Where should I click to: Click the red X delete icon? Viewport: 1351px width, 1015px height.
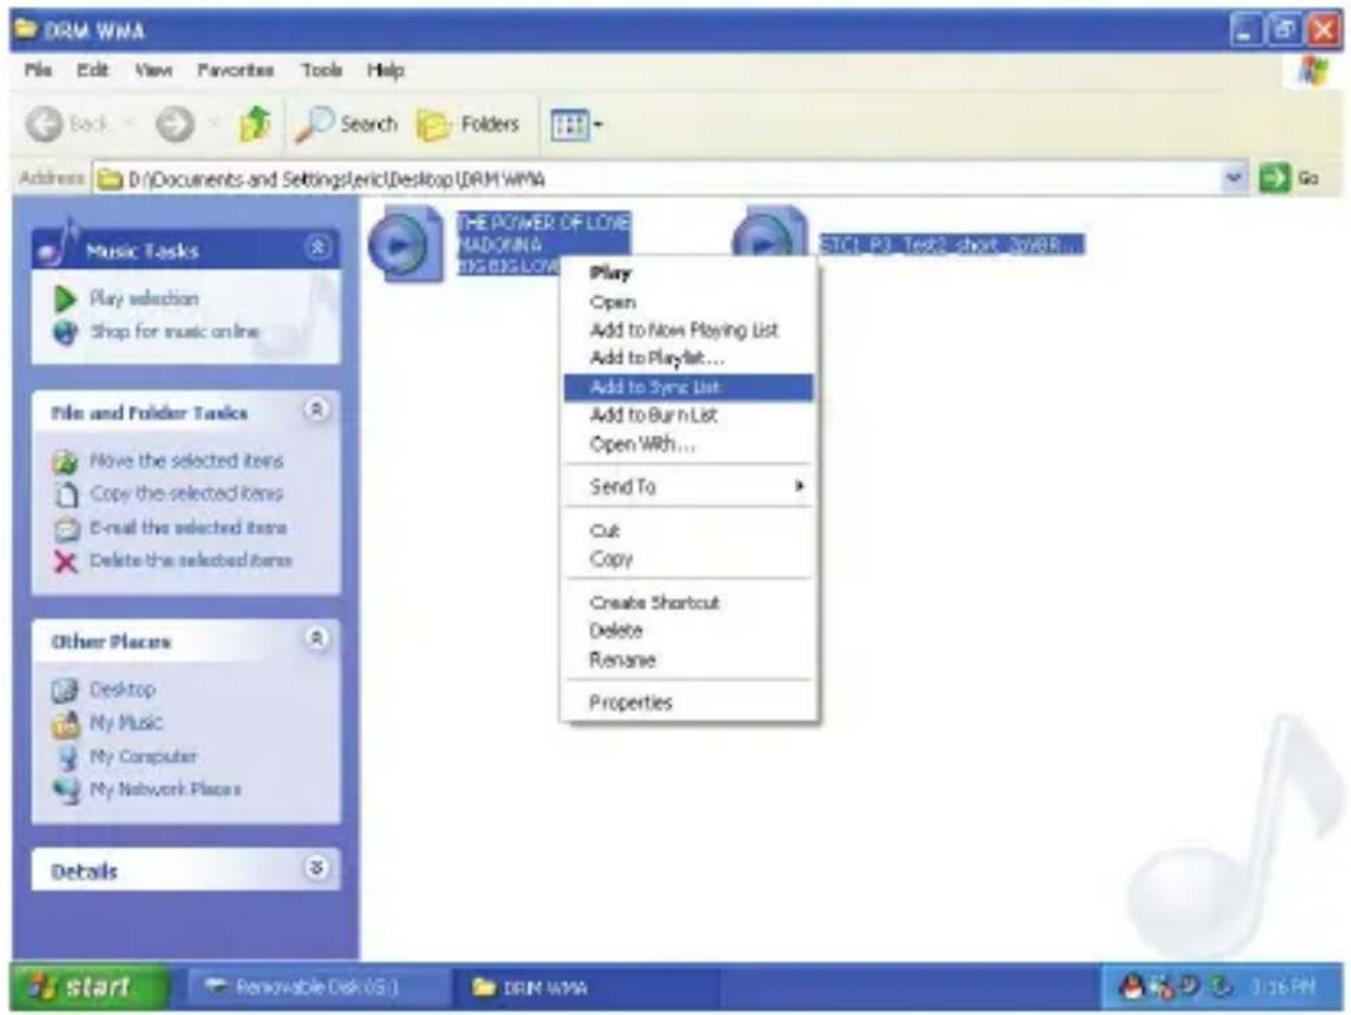pos(65,562)
